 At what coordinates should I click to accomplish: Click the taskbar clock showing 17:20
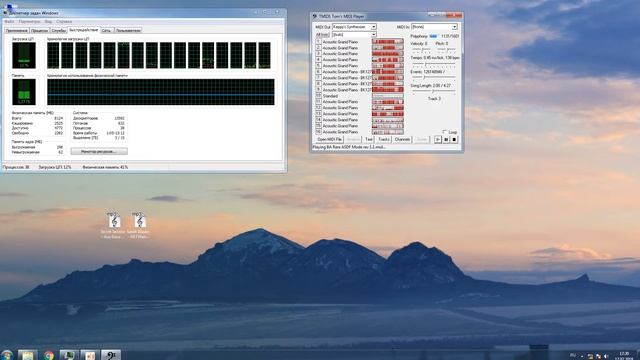(x=624, y=356)
